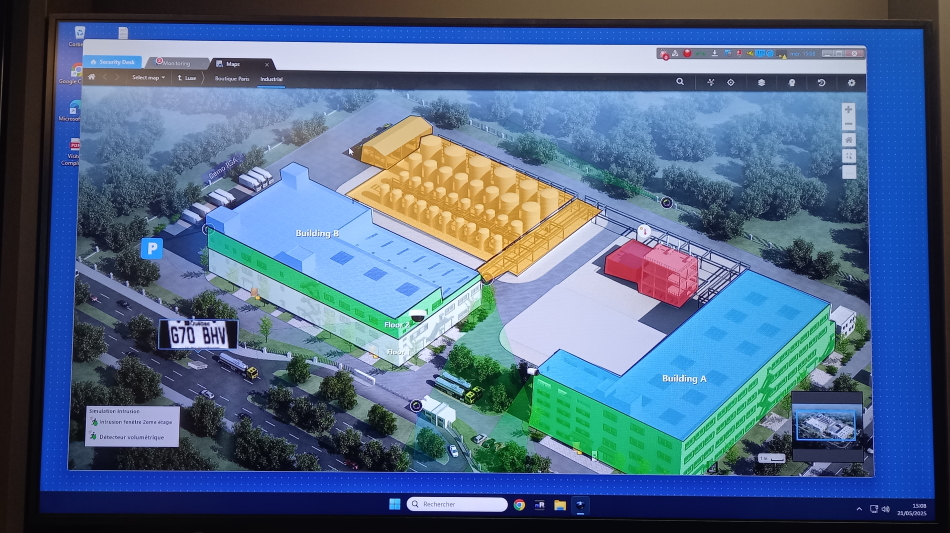Click the target selection tool icon
Viewport: 950px width, 533px height.
pyautogui.click(x=731, y=82)
